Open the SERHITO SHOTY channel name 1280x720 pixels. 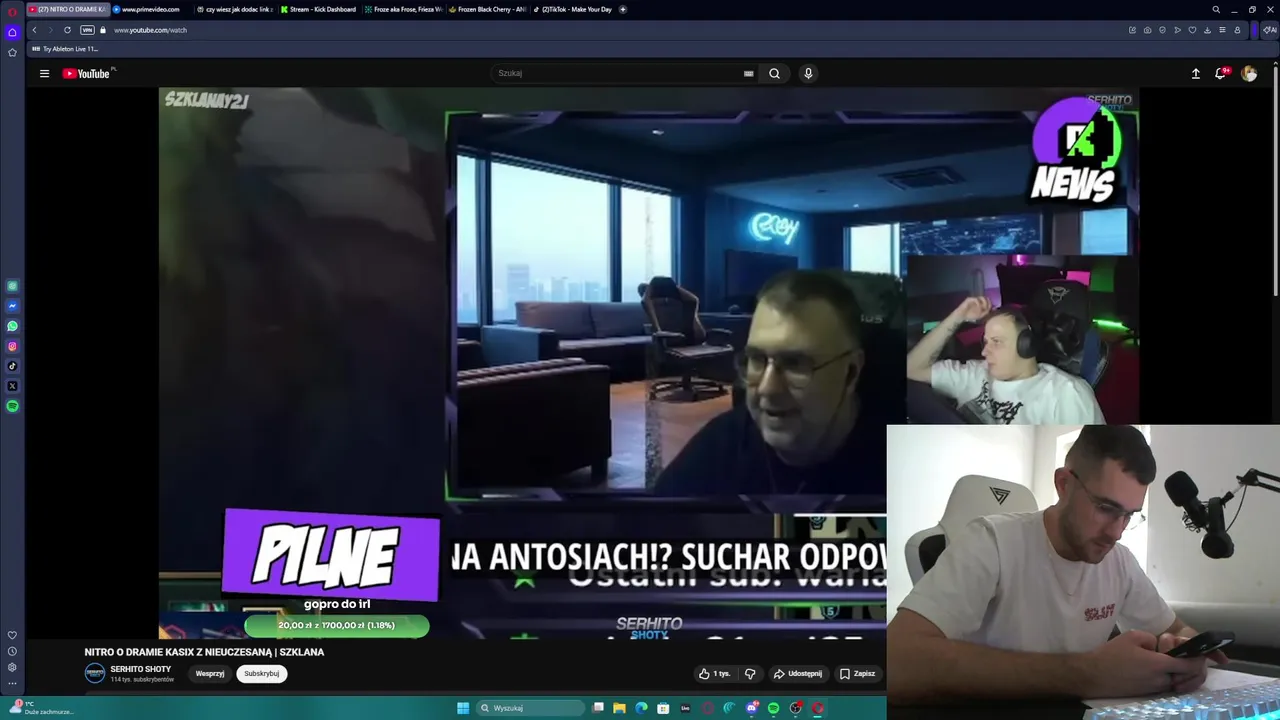tap(141, 669)
